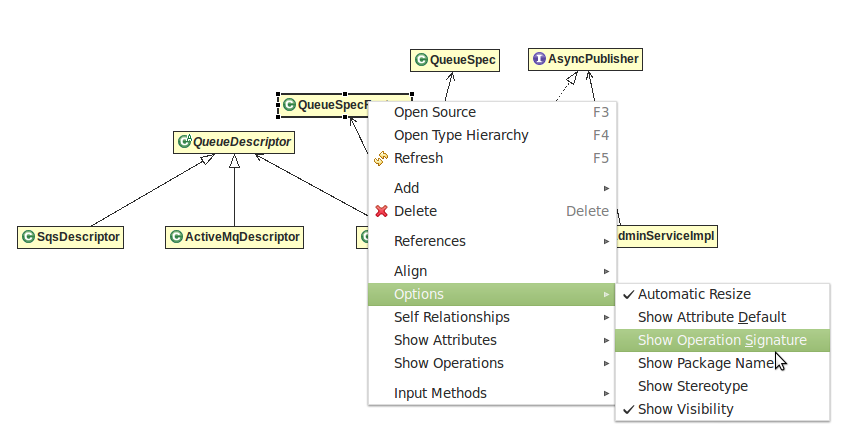Screen dimensions: 850x441
Task: Choose Open Source from context menu
Action: coord(492,112)
